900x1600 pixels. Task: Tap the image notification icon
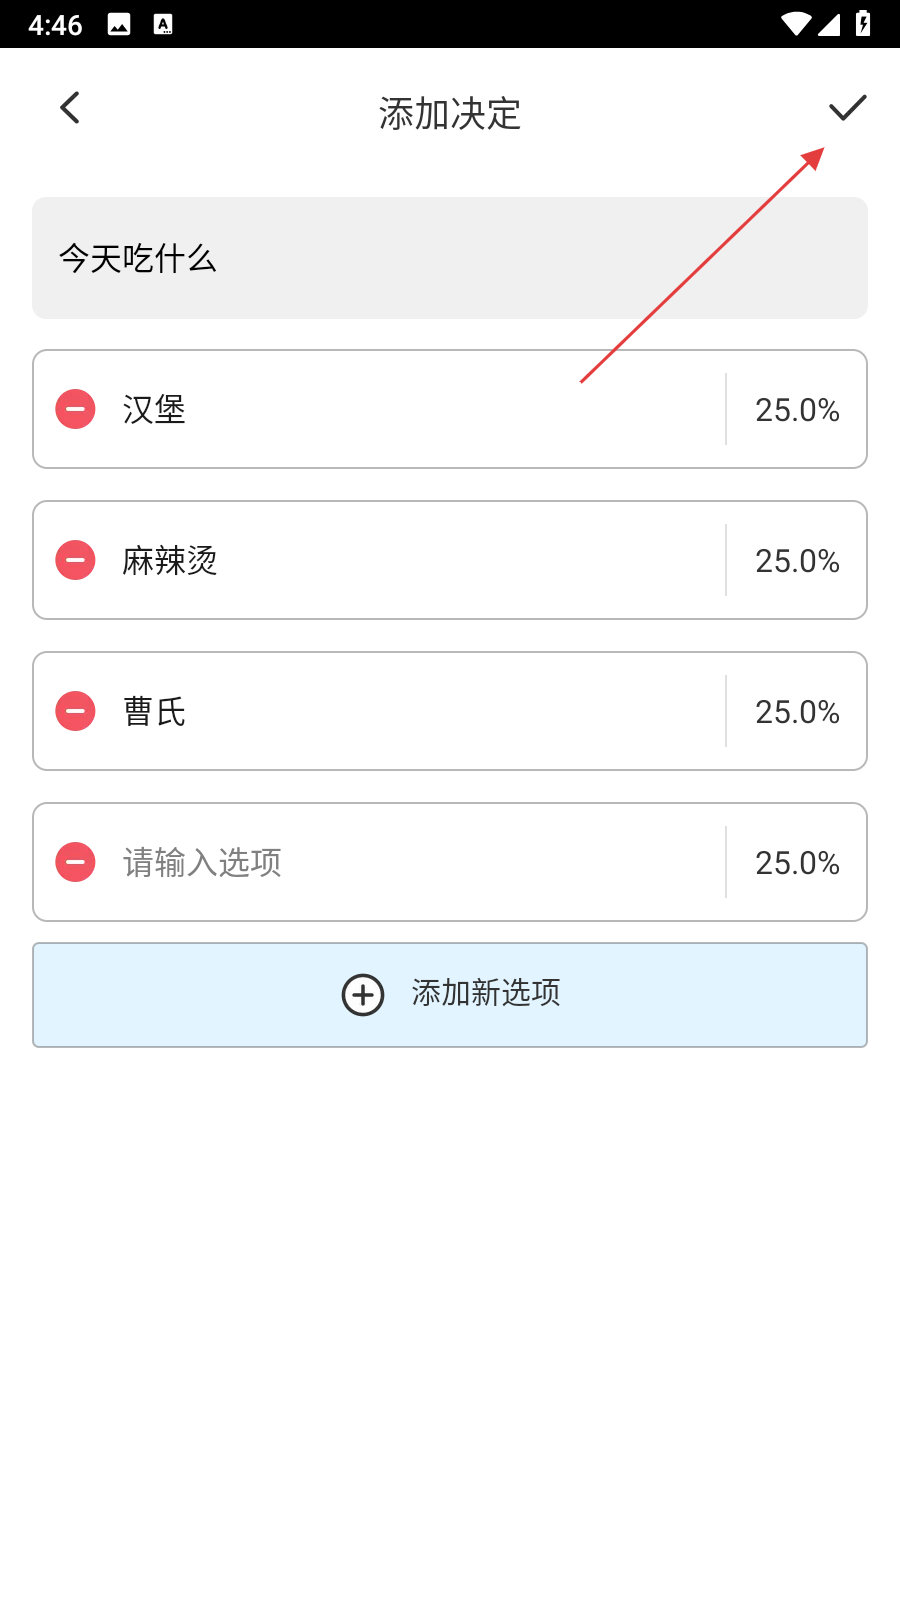pos(119,25)
